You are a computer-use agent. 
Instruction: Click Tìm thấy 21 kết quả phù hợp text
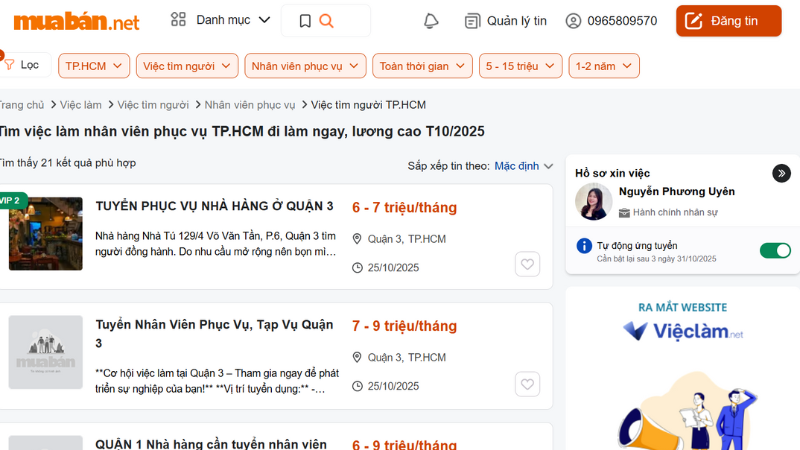pos(67,163)
